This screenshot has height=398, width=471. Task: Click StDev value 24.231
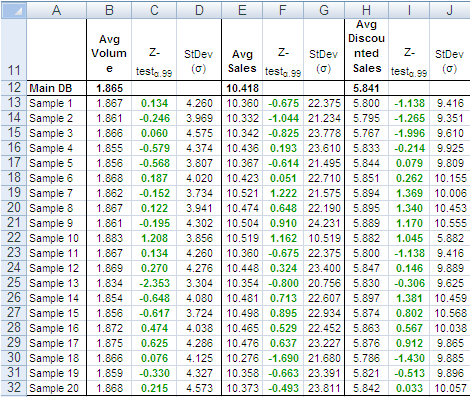(324, 223)
